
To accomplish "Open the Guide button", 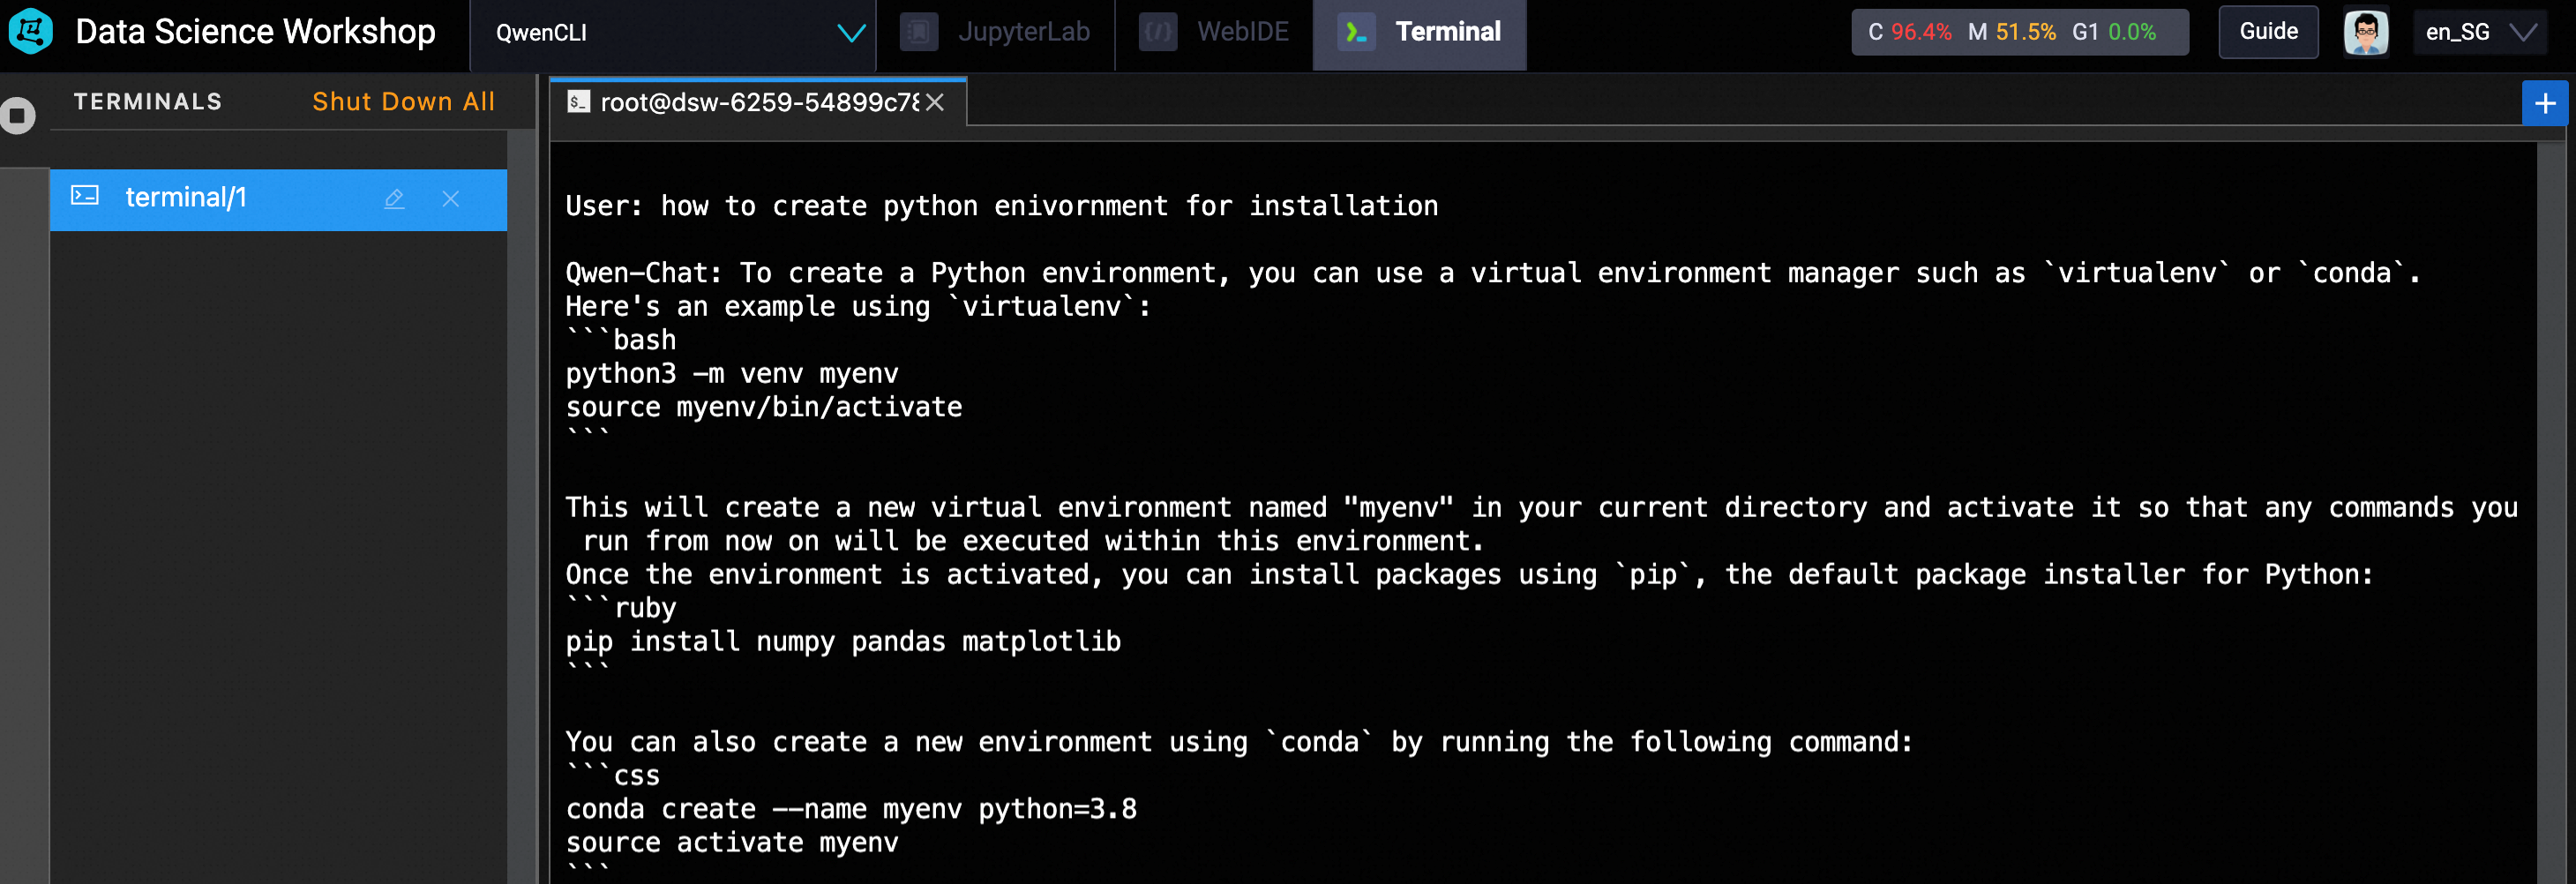I will pyautogui.click(x=2268, y=32).
